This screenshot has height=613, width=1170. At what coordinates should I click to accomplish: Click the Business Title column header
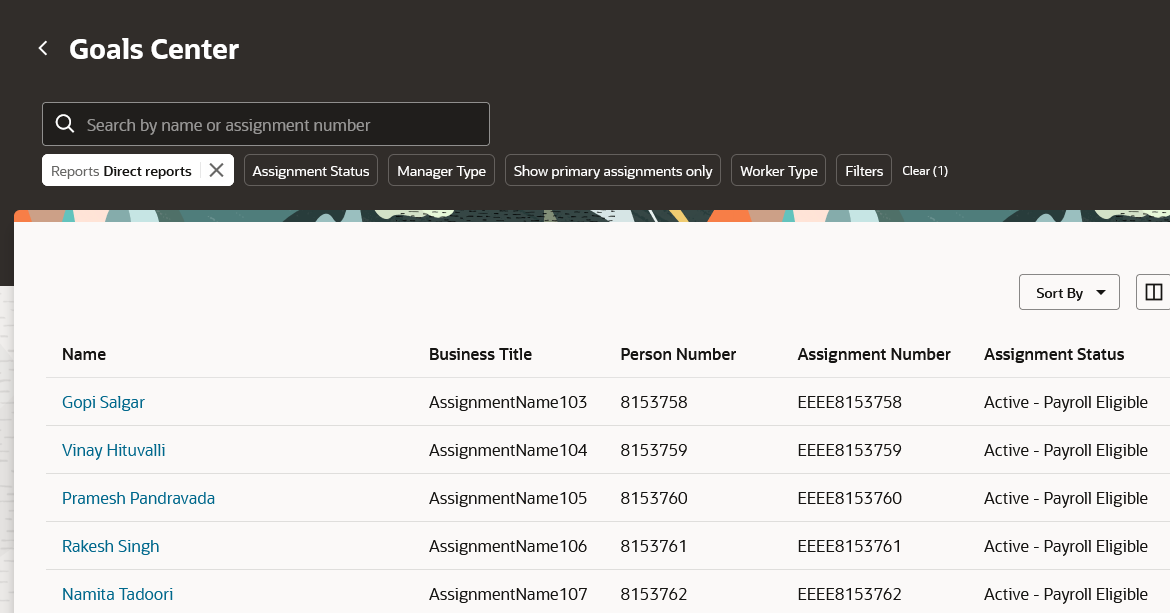pyautogui.click(x=481, y=354)
